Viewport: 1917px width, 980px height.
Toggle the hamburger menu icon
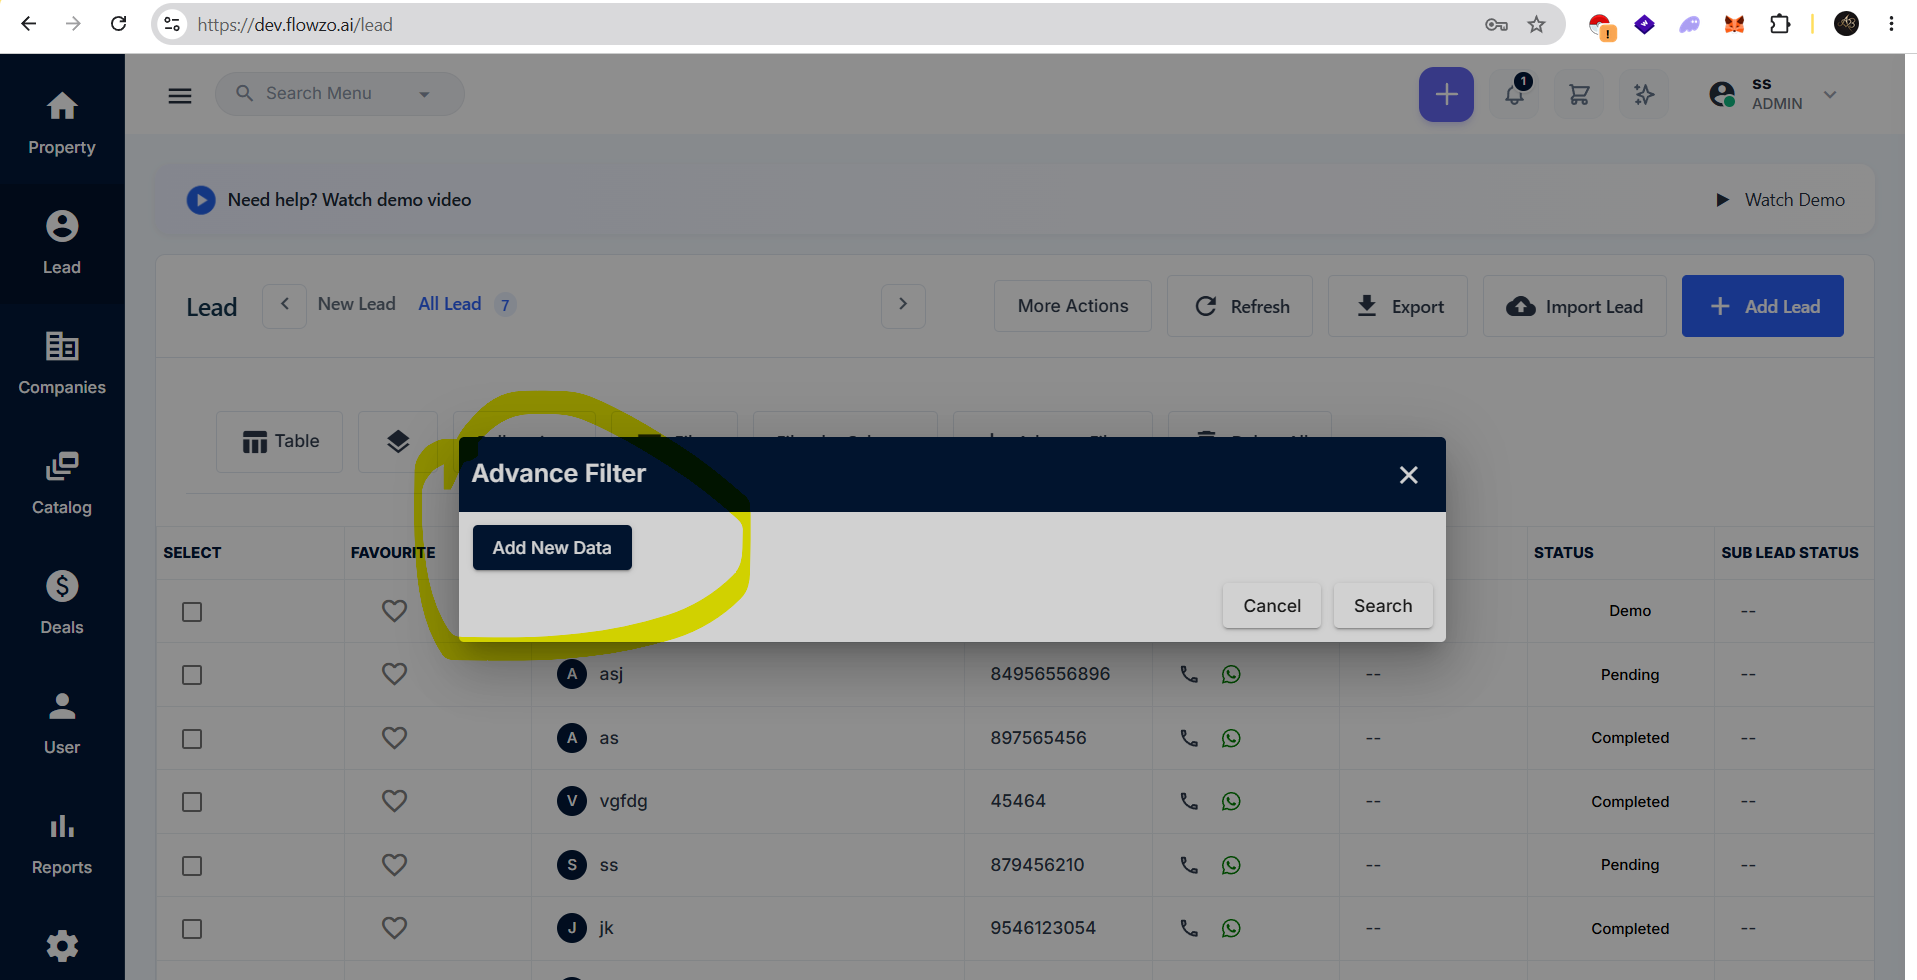180,95
